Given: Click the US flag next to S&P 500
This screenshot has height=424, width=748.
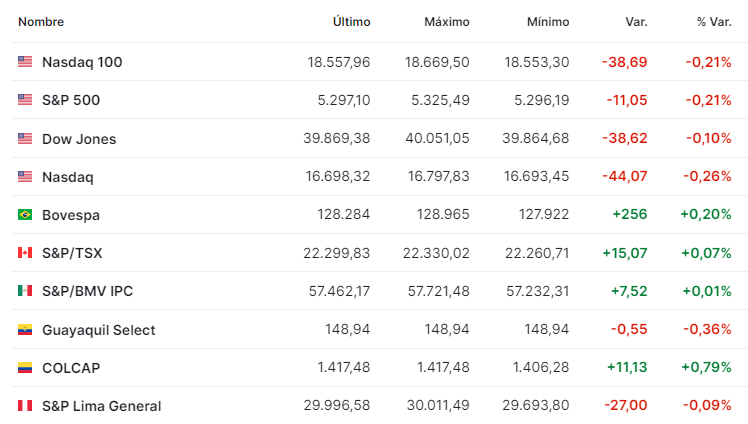Looking at the screenshot, I should pos(25,100).
